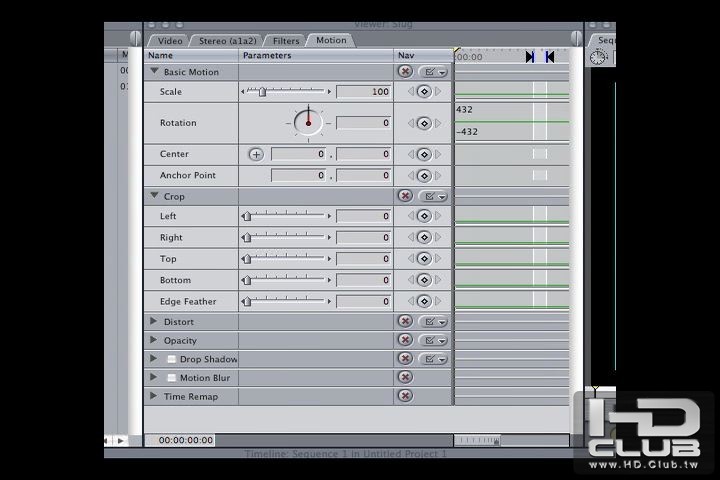Click the Crop Bottom slider handle

247,280
